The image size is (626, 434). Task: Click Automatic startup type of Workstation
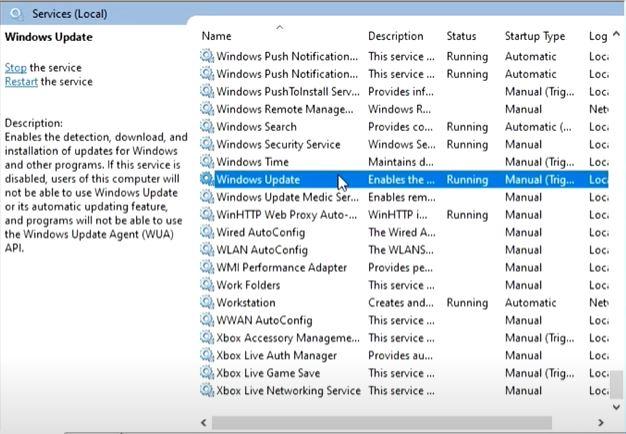click(530, 303)
